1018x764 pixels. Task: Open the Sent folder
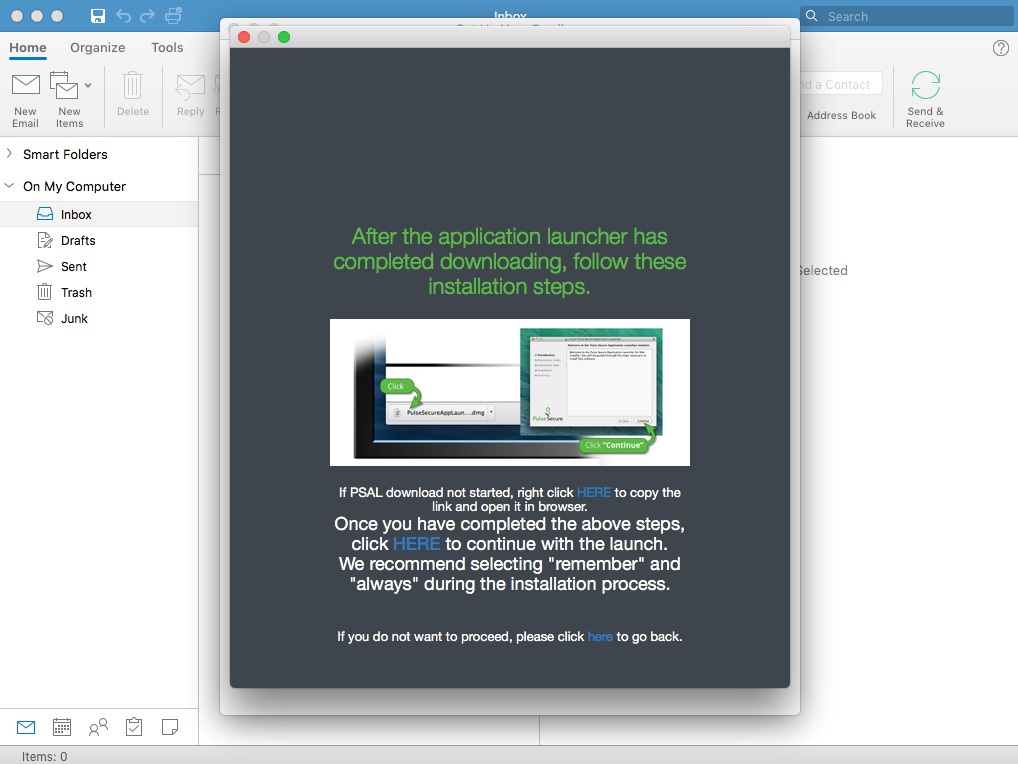[x=99, y=266]
